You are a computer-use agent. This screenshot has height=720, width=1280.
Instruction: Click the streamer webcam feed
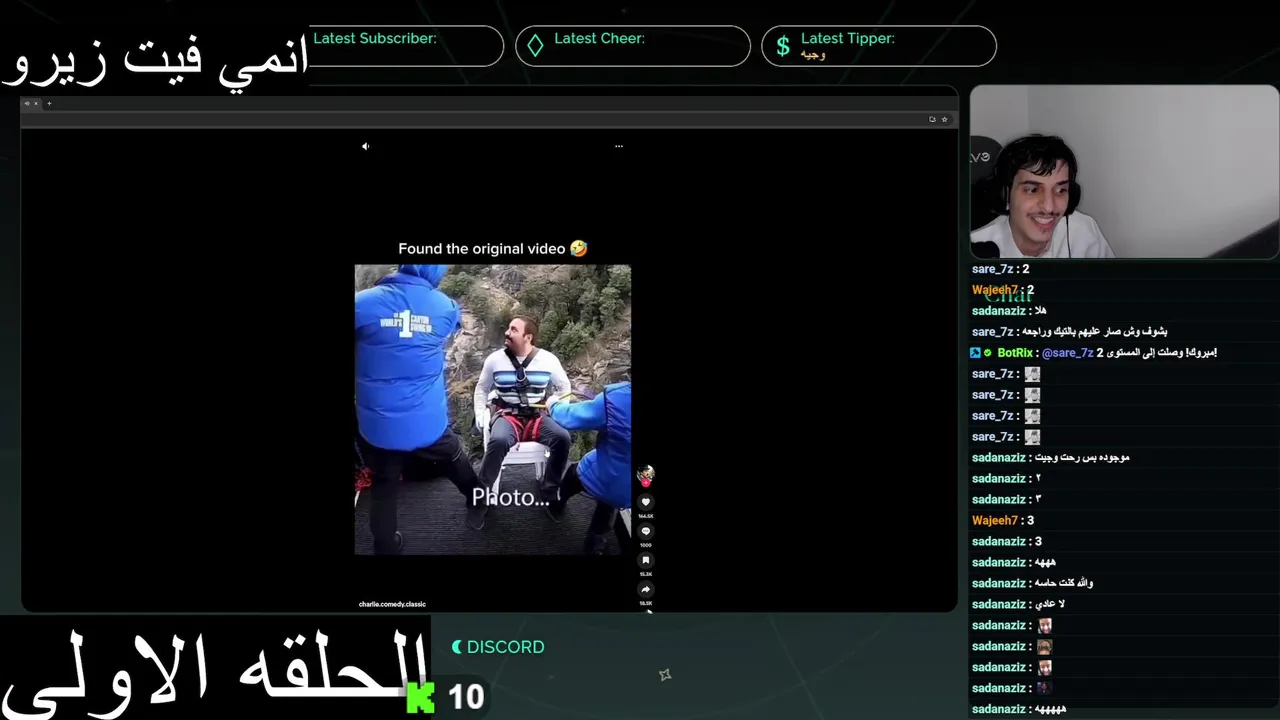[x=1124, y=172]
